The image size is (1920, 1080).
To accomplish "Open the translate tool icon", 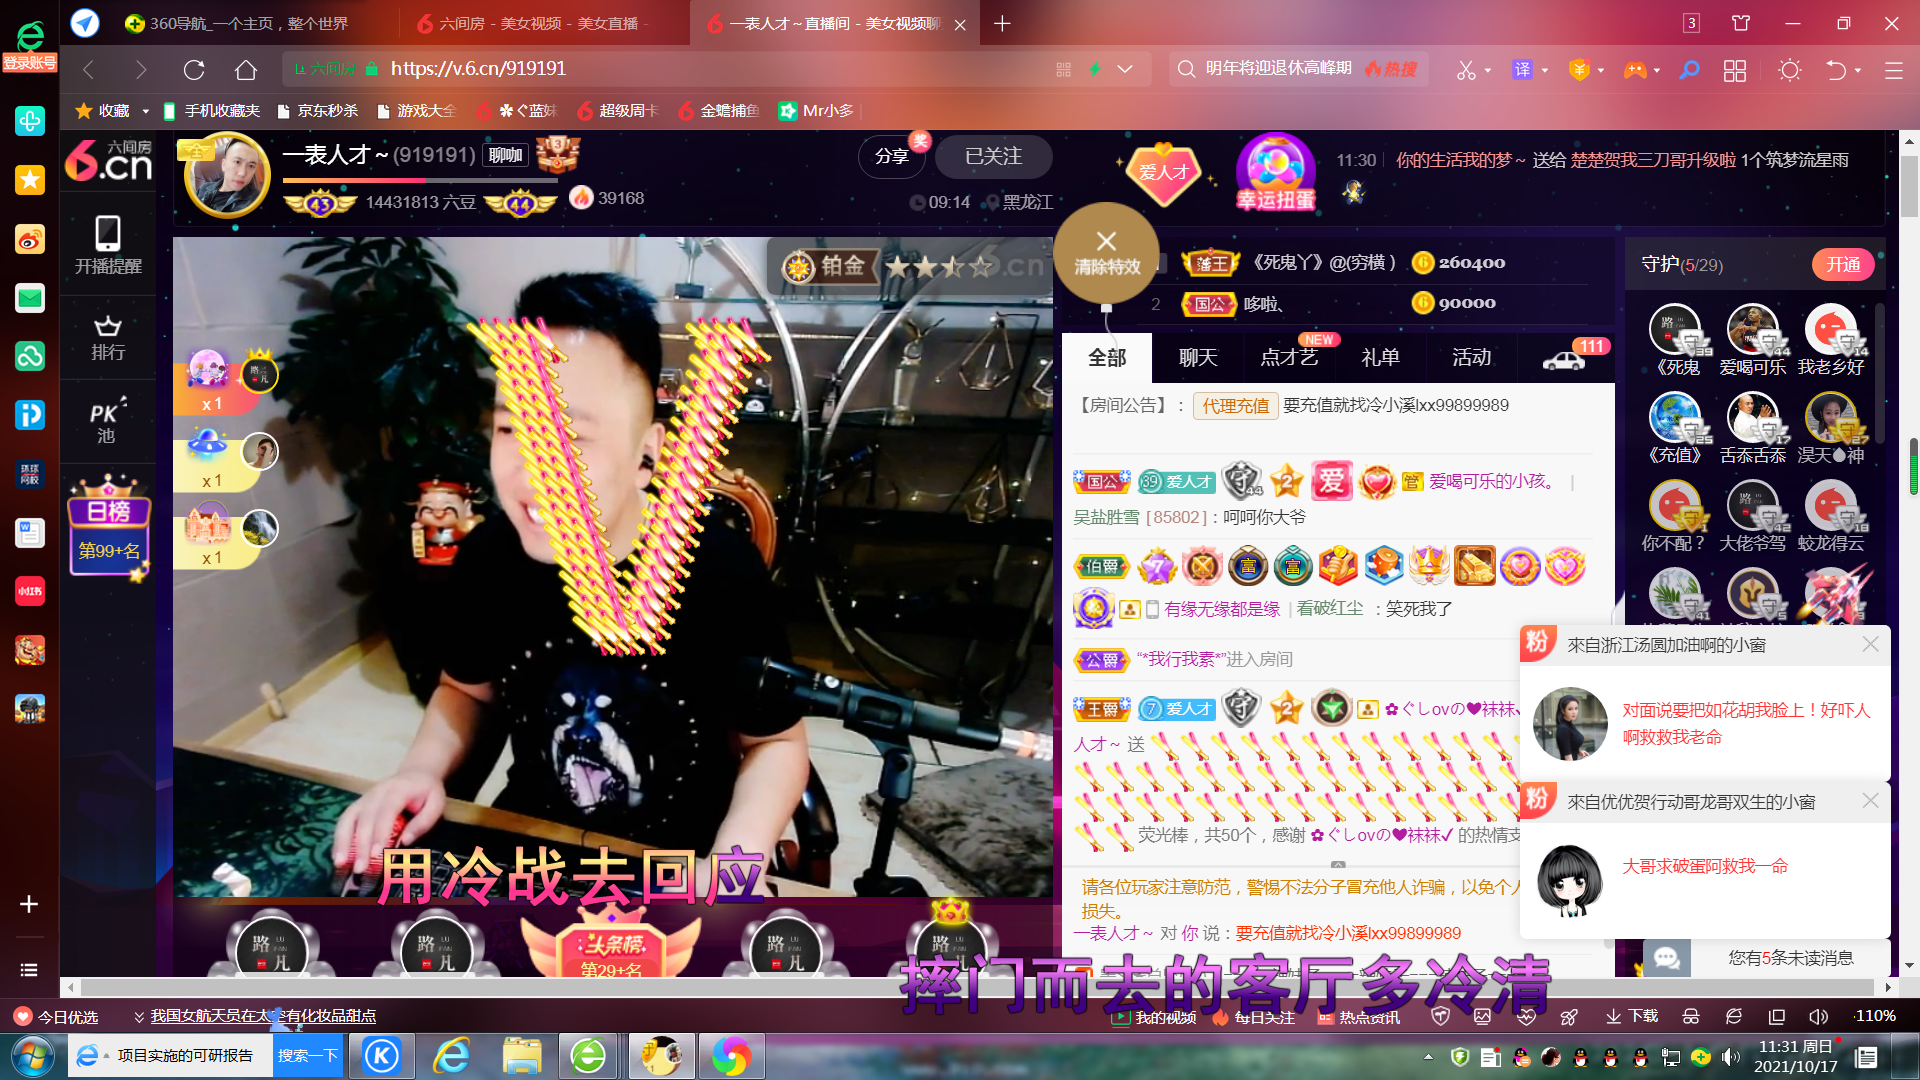I will [1522, 69].
